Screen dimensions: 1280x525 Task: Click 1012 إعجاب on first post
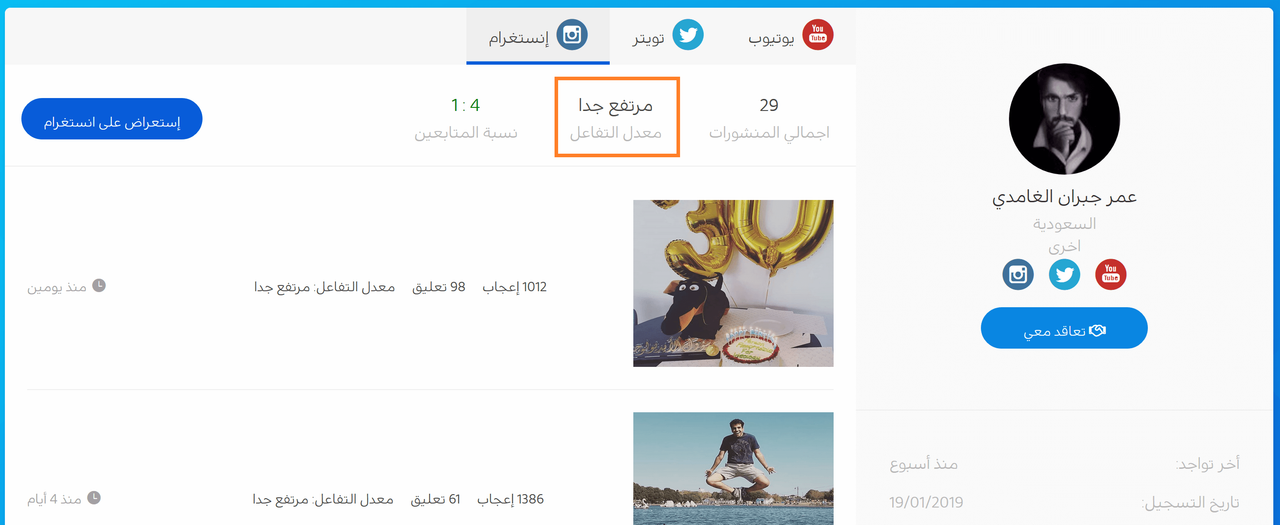click(515, 287)
